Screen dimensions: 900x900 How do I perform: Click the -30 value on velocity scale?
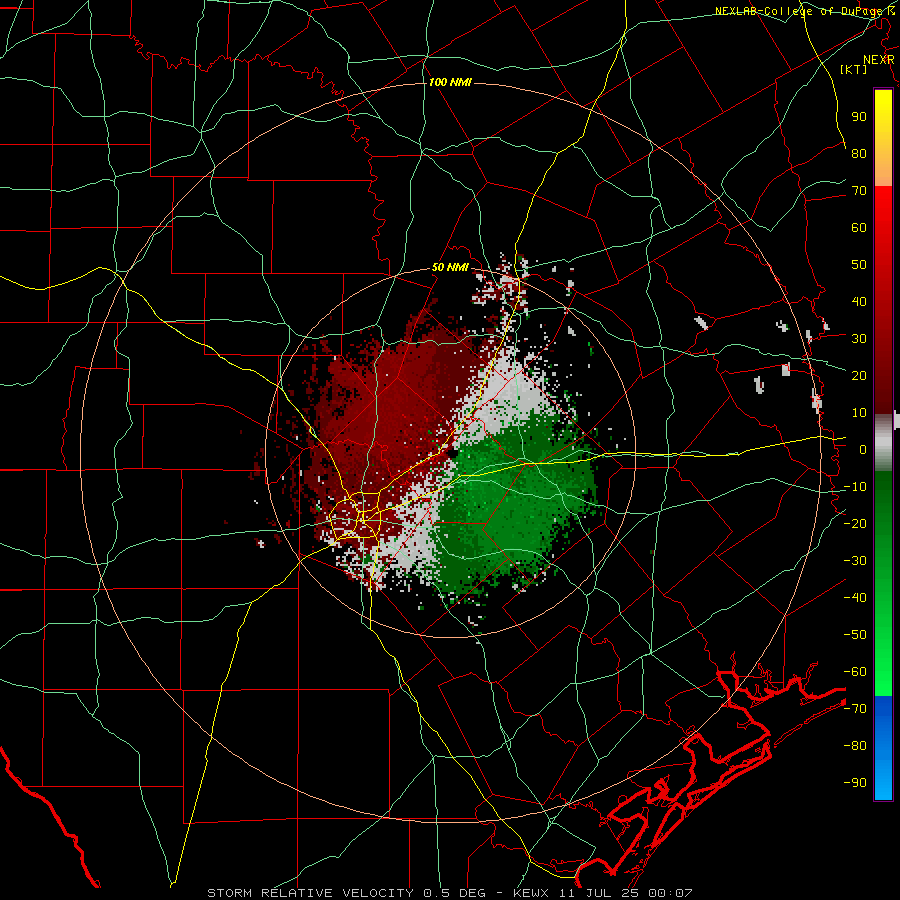tap(855, 561)
